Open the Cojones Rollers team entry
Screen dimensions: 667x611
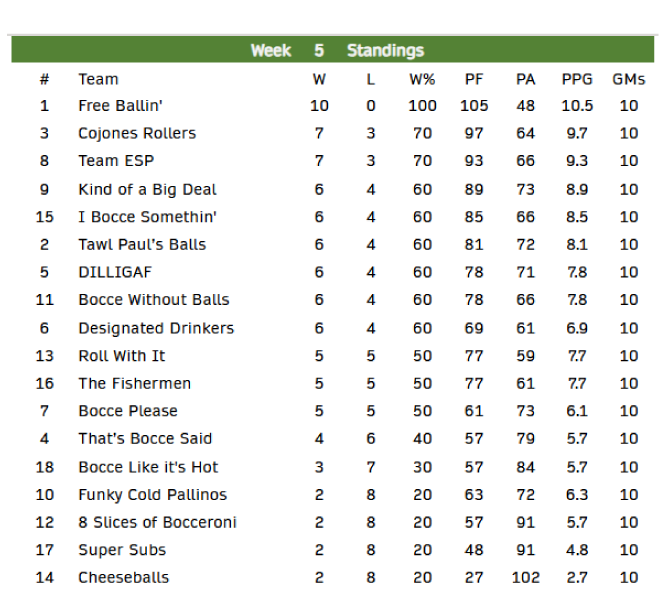(x=137, y=134)
